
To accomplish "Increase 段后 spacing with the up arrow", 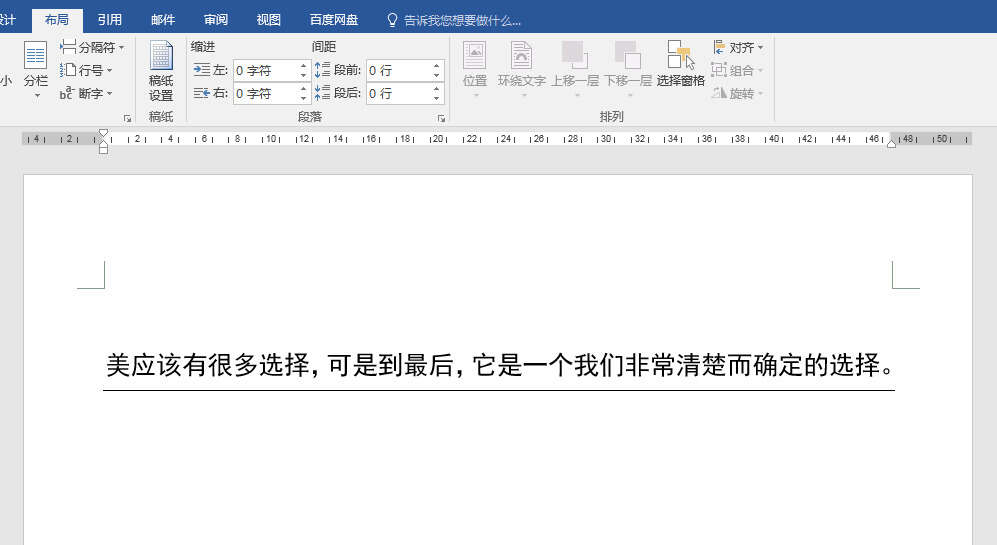I will tap(437, 89).
